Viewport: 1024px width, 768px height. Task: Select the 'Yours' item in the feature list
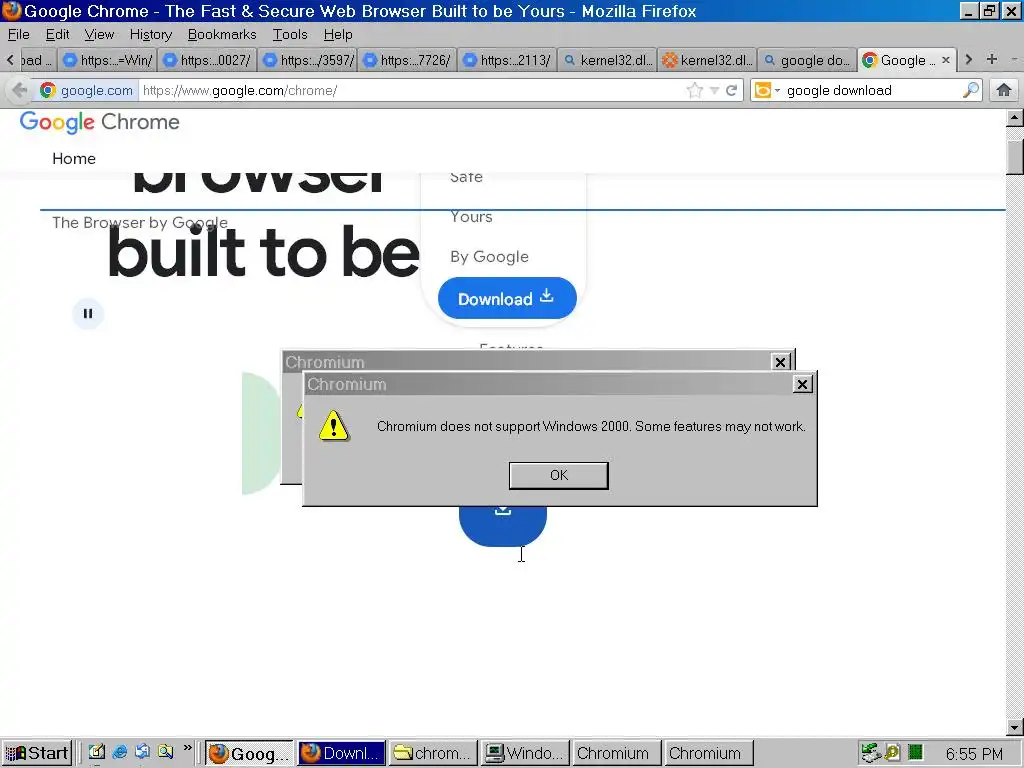(x=471, y=217)
